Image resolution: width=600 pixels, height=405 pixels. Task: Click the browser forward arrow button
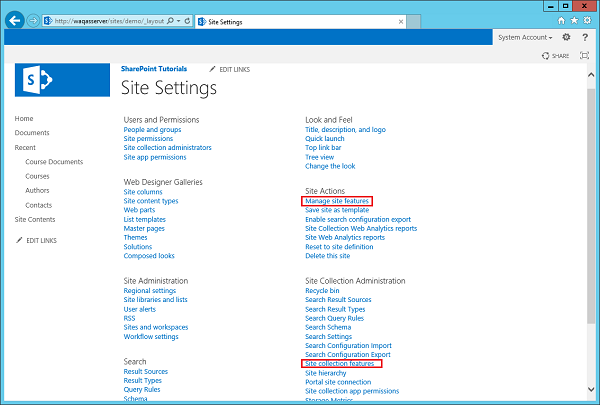pyautogui.click(x=34, y=19)
